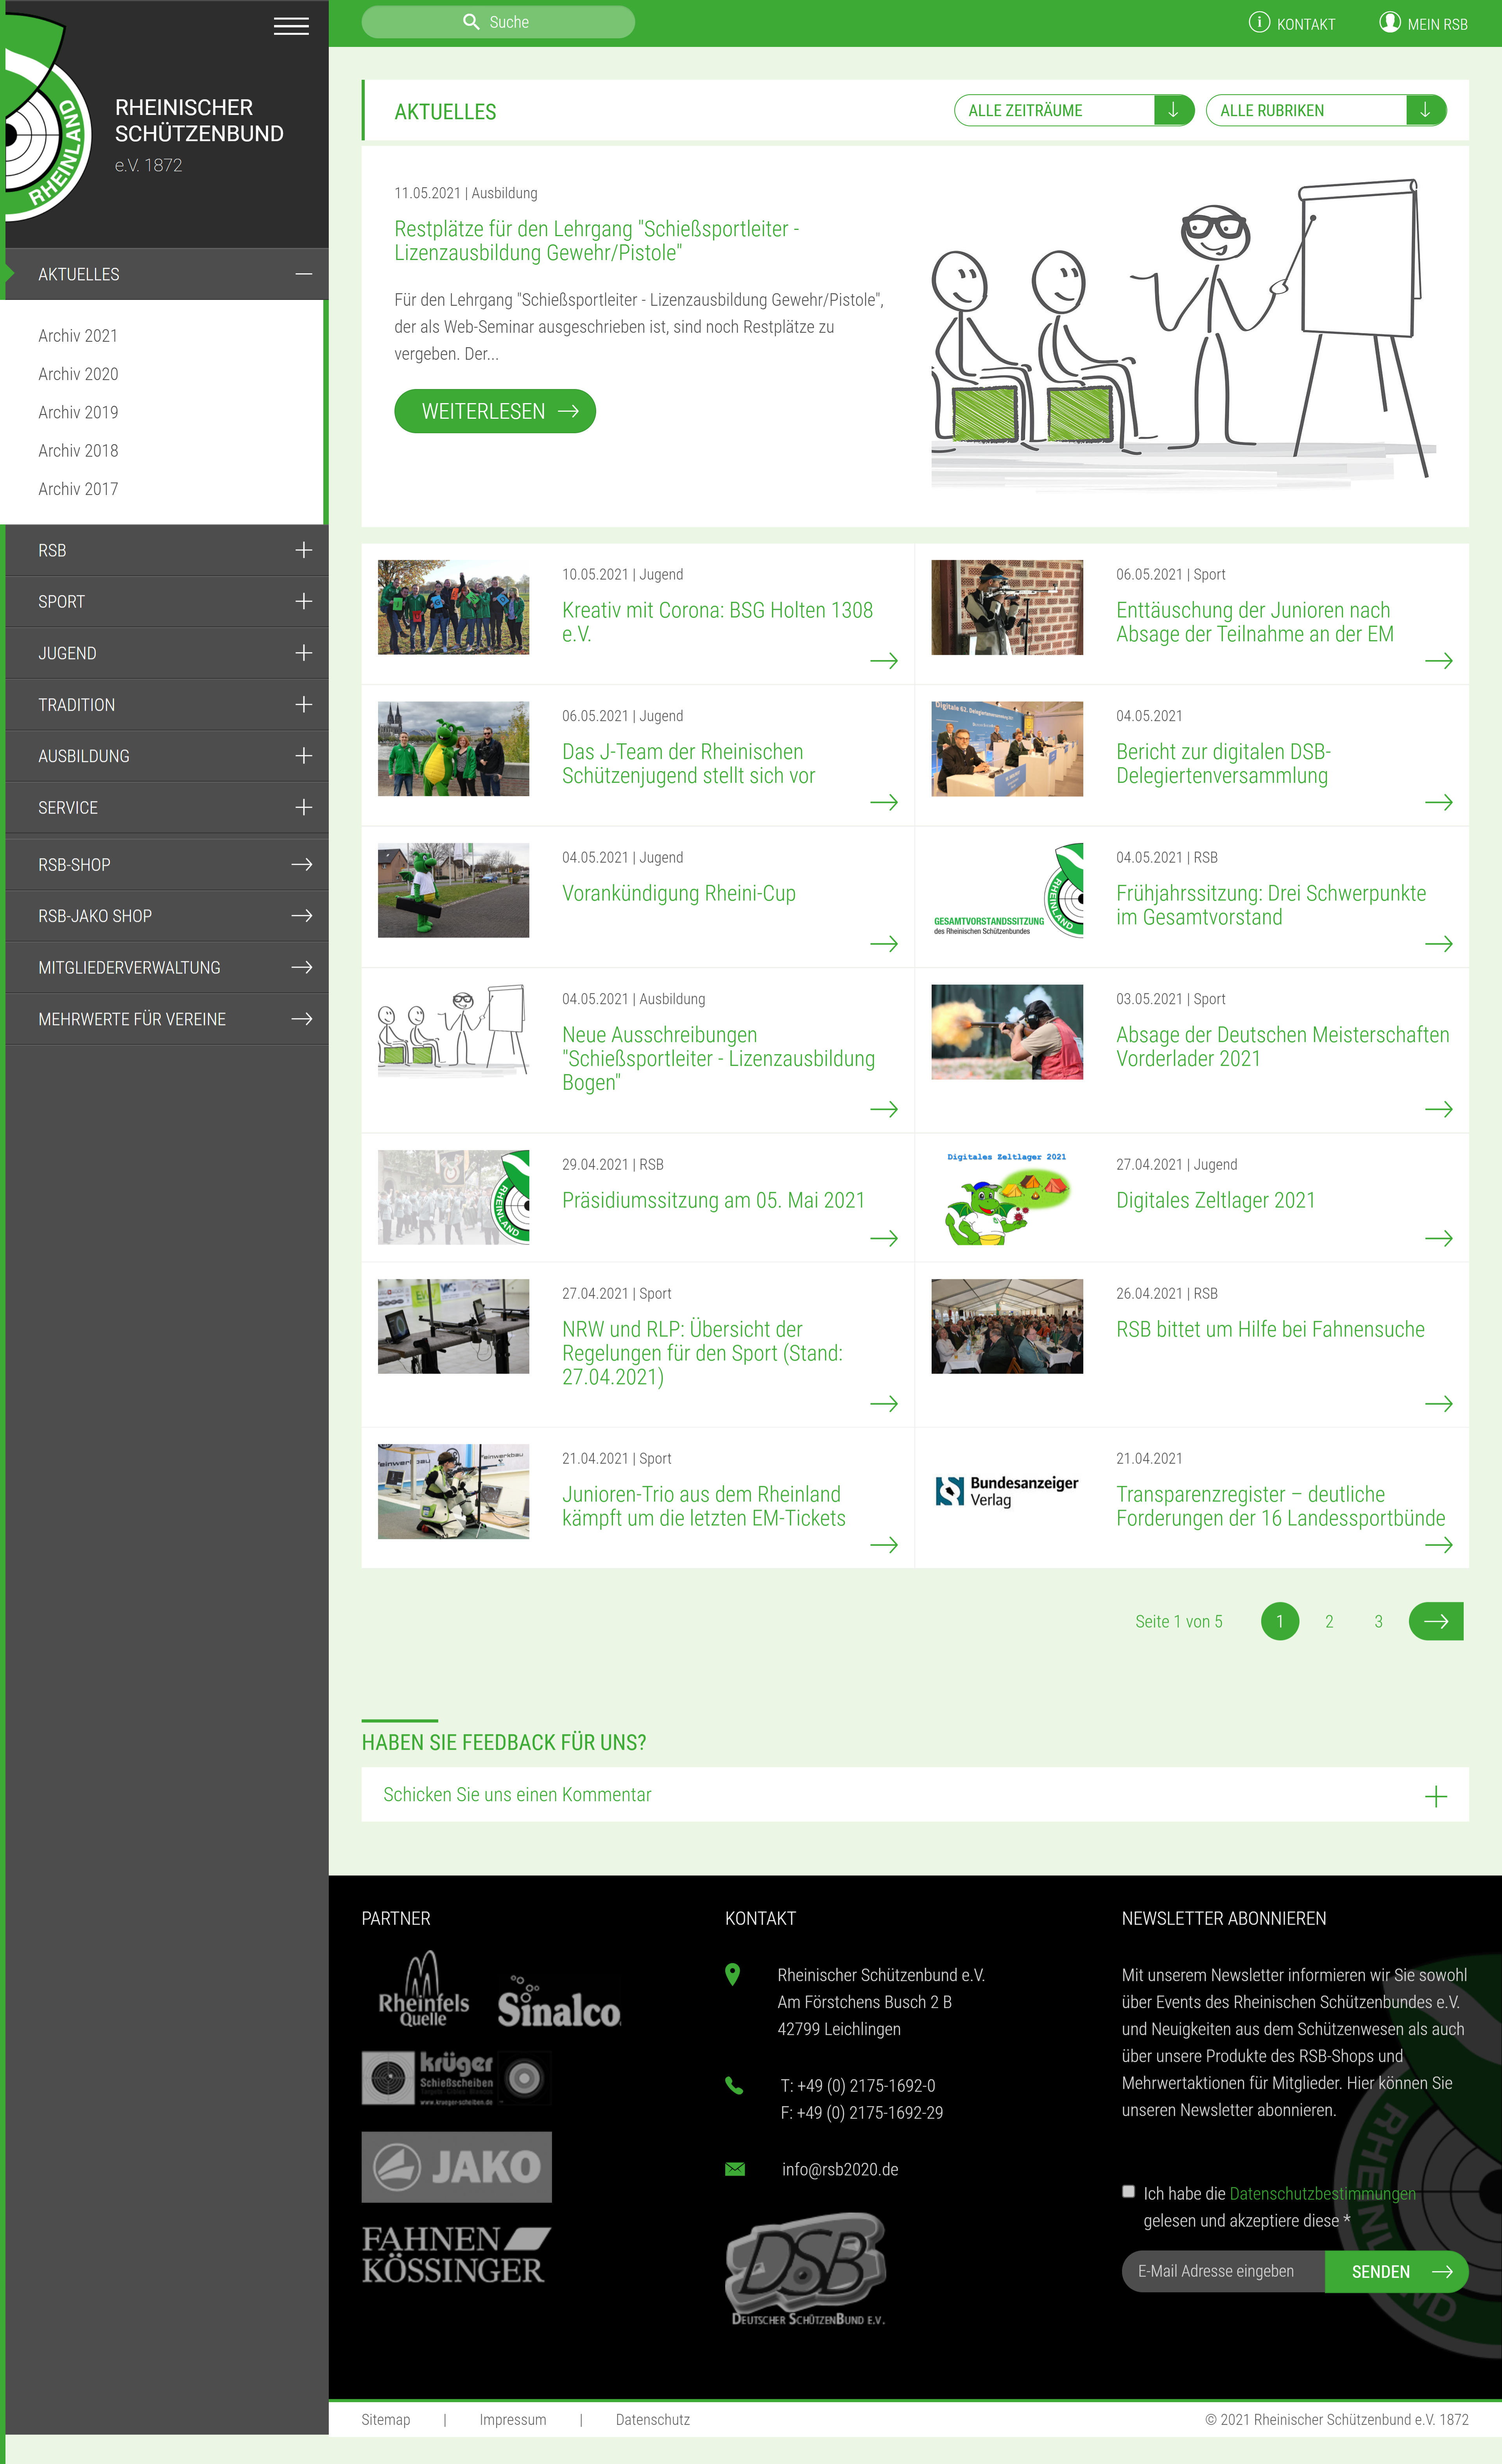1502x2464 pixels.
Task: Open Restplätze für den Lehrgang headline
Action: coord(596,241)
